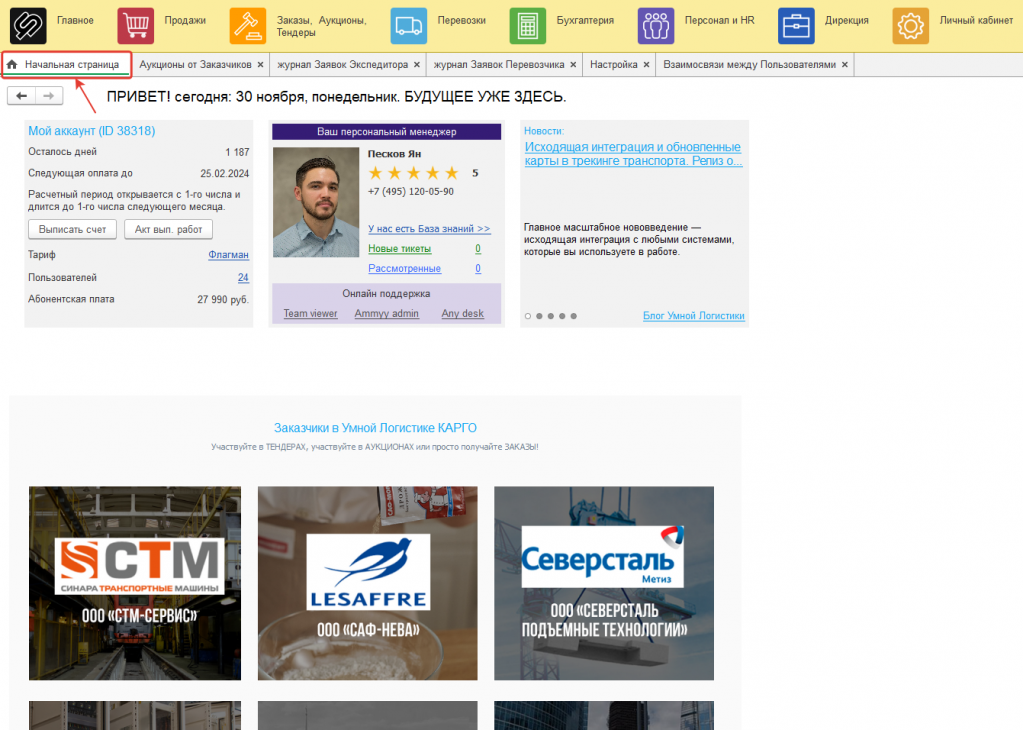Launch Team viewer support link
1023x730 pixels.
point(311,313)
